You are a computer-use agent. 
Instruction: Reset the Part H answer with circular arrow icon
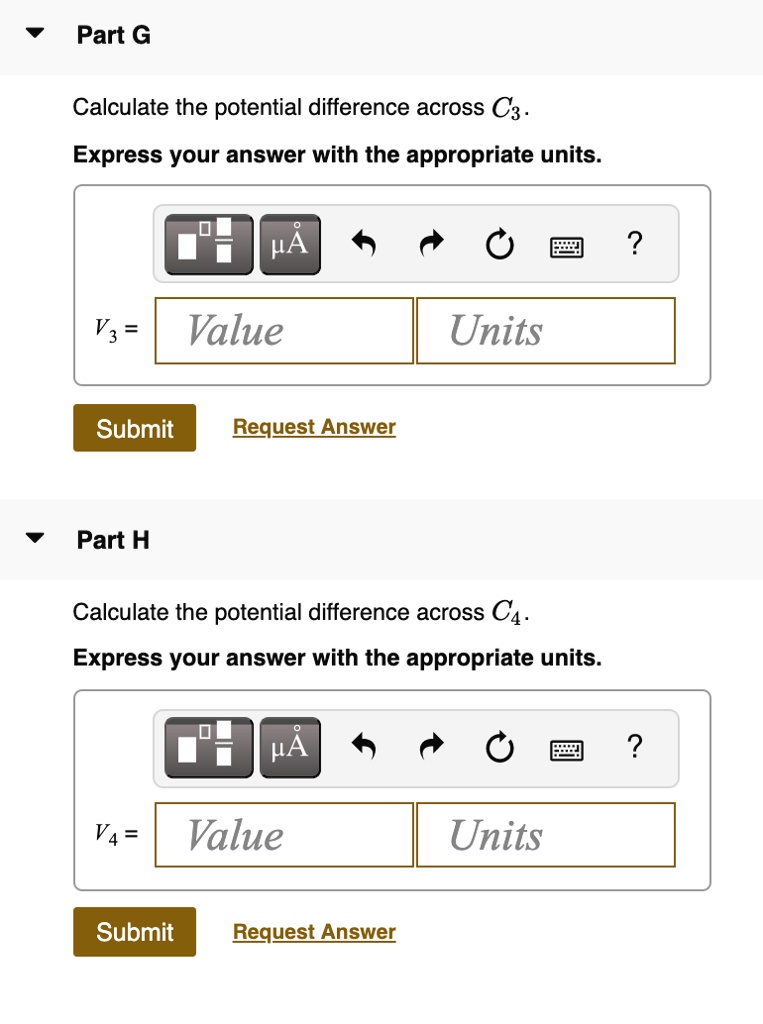pyautogui.click(x=499, y=748)
